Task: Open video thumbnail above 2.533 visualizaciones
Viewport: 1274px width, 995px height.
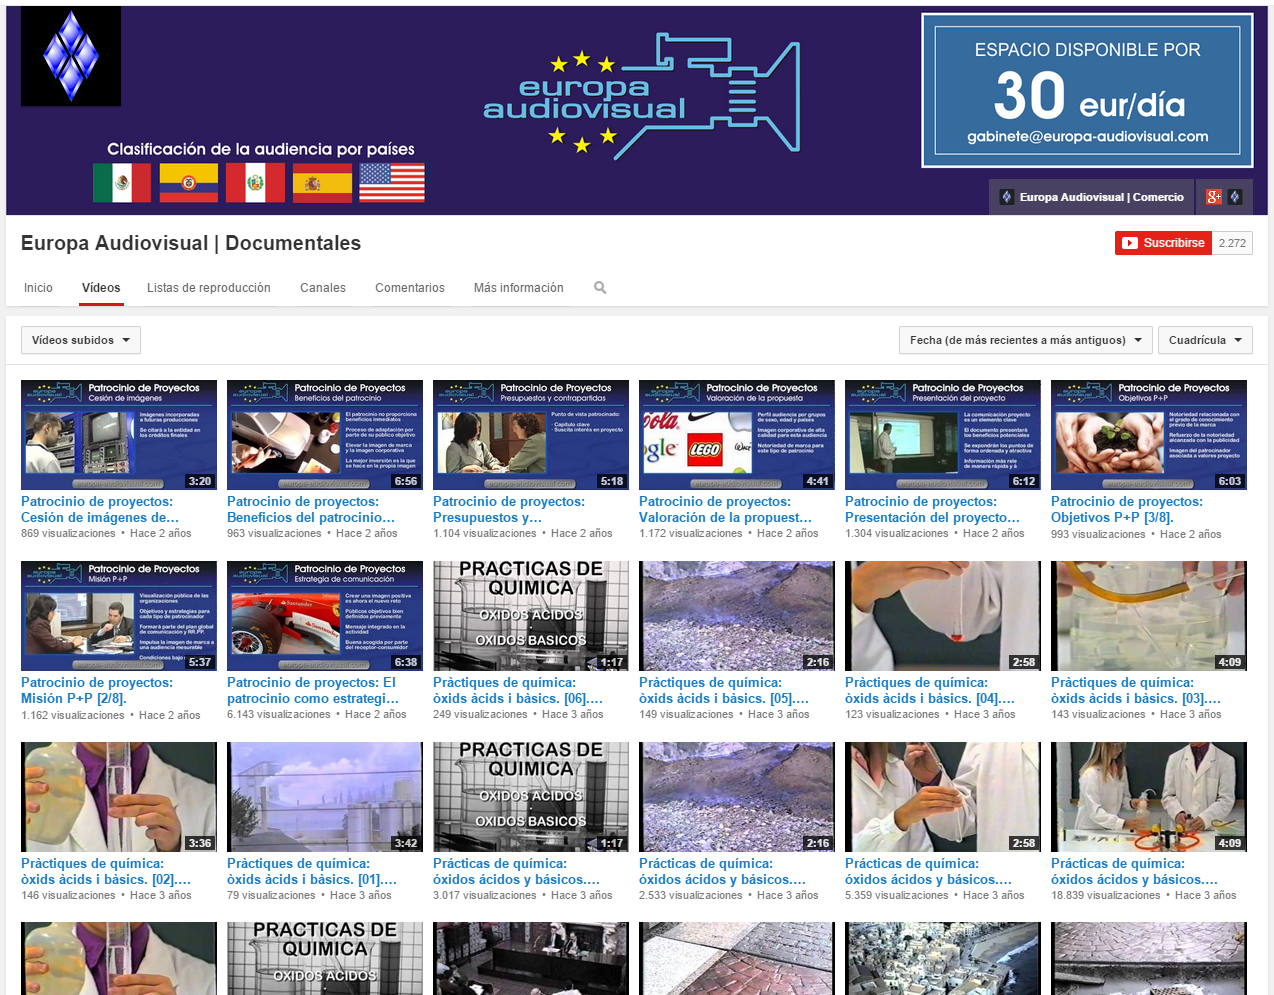Action: click(x=737, y=797)
